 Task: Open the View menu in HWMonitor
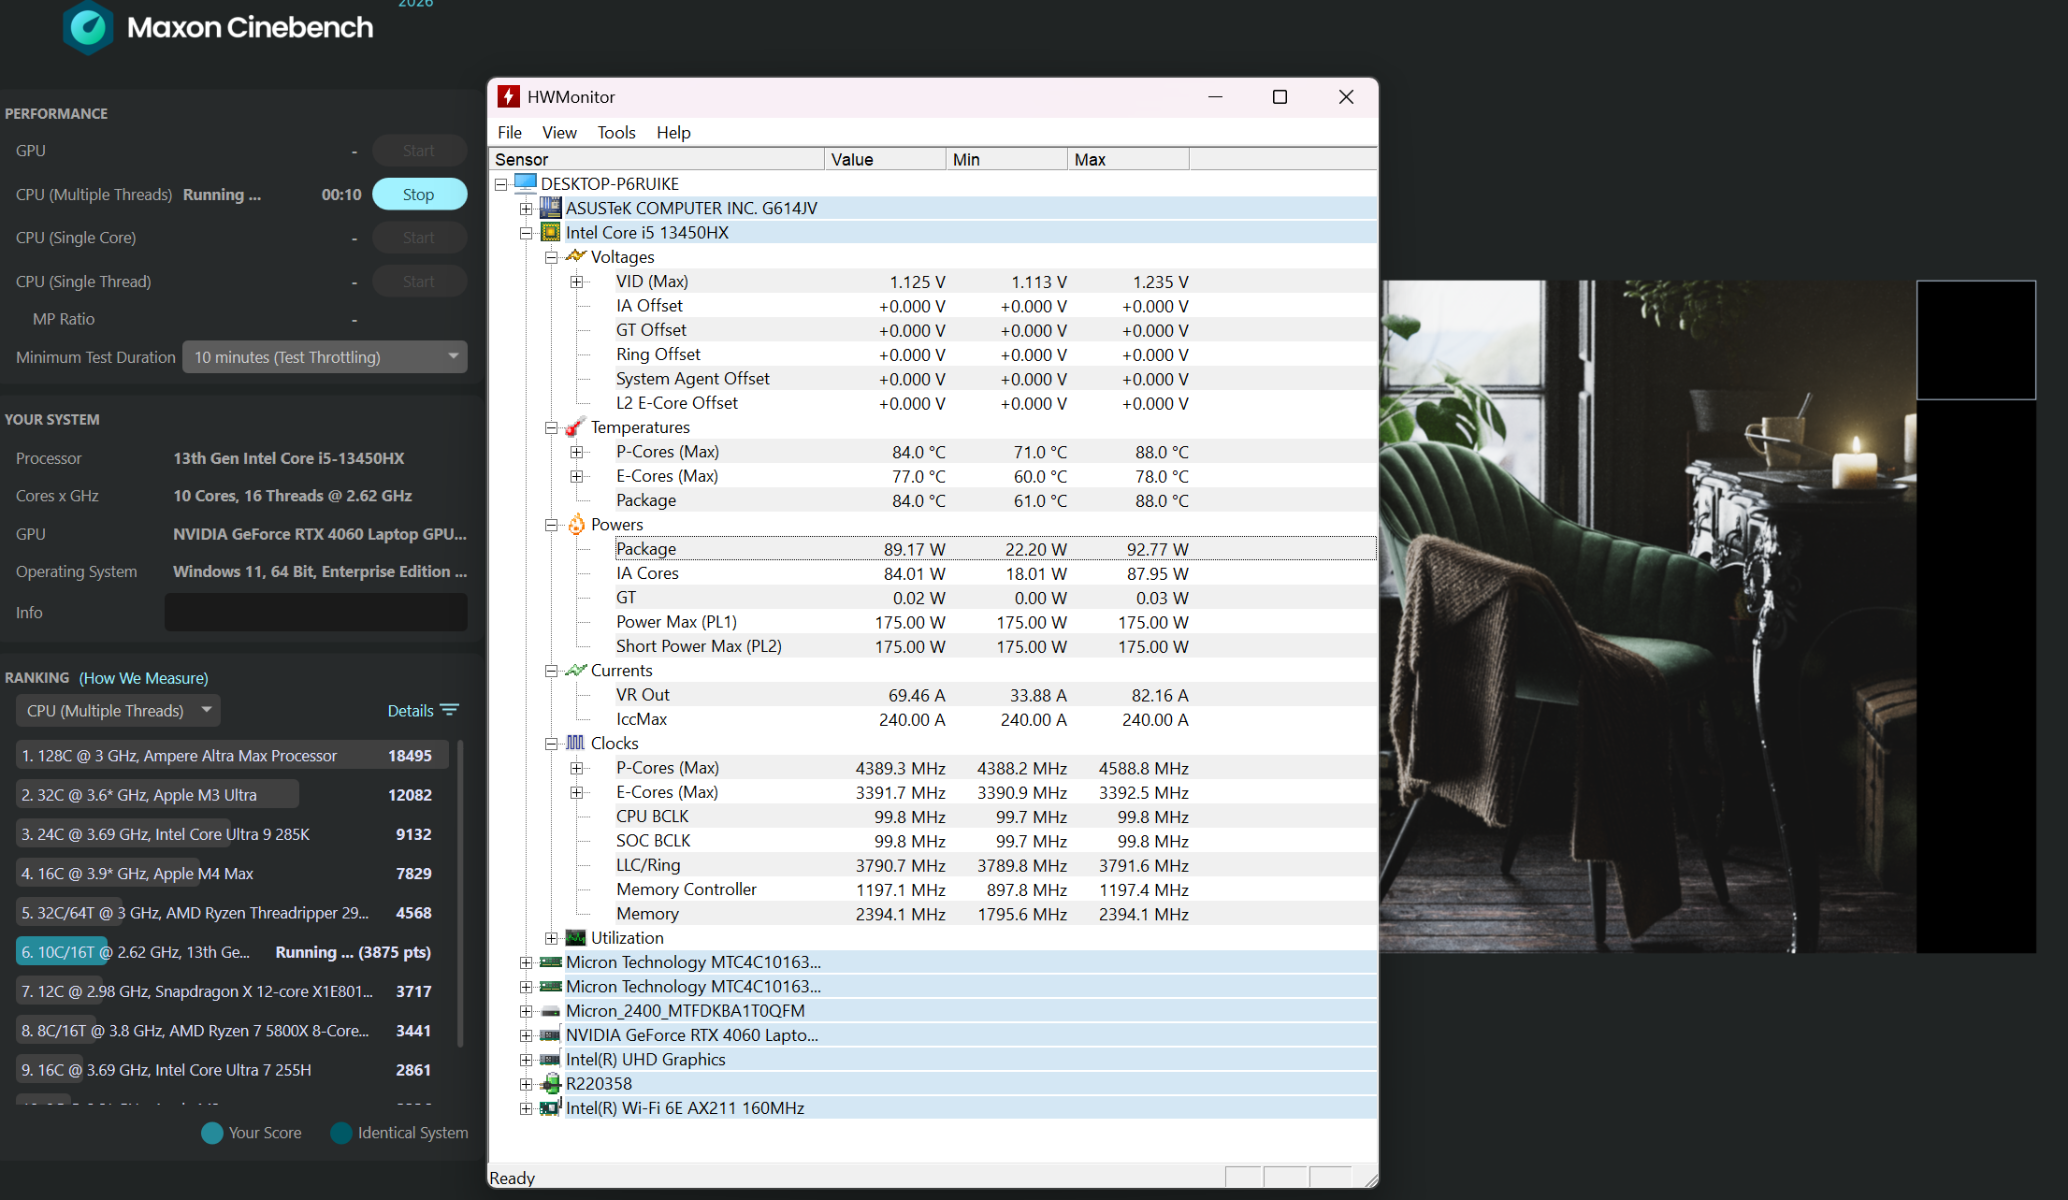pyautogui.click(x=559, y=132)
